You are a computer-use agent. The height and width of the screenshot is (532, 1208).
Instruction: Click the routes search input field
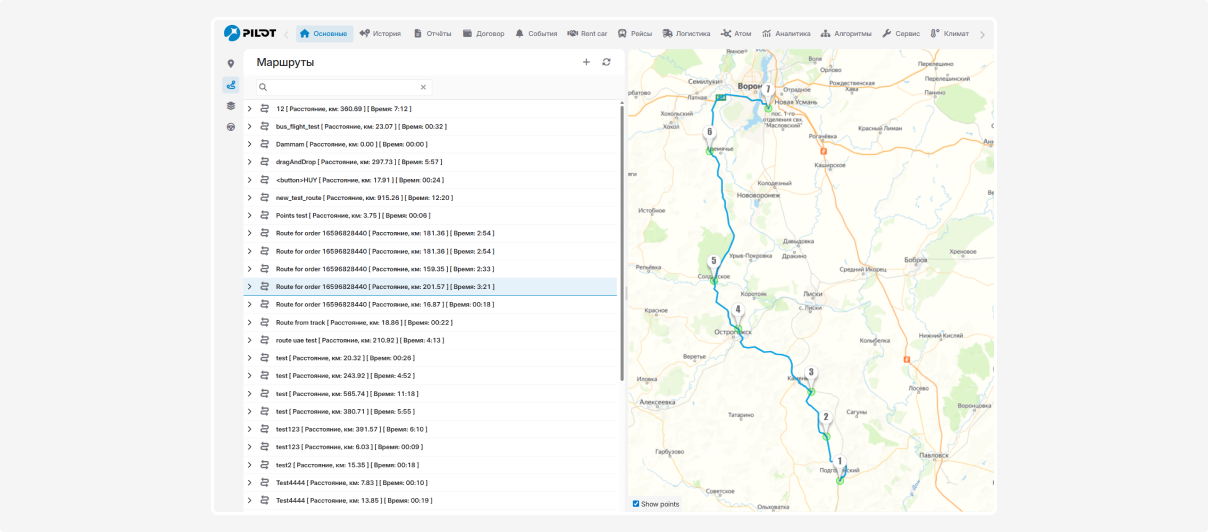pyautogui.click(x=340, y=87)
